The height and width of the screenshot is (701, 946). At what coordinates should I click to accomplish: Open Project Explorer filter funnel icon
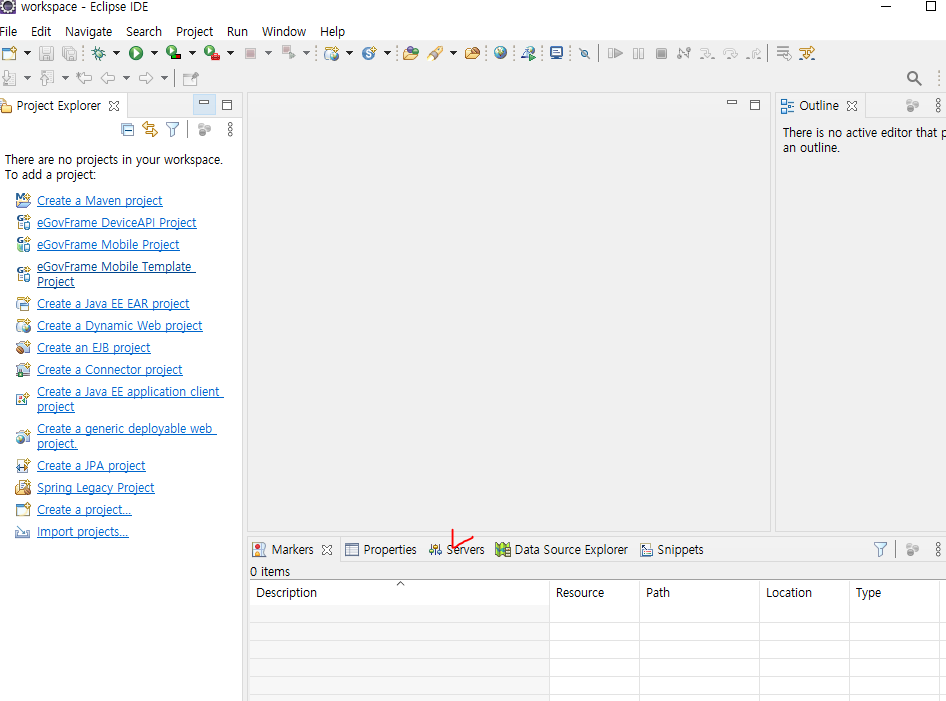click(173, 129)
